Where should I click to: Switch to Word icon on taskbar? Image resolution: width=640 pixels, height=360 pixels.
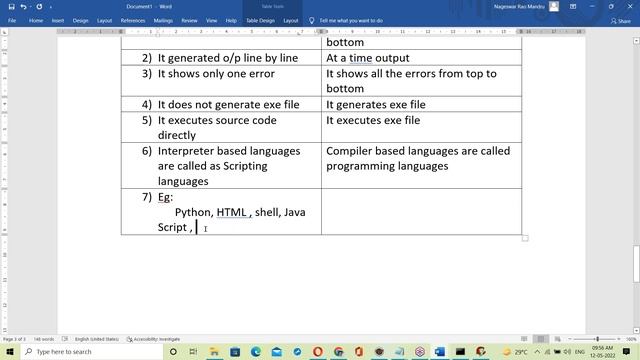click(x=440, y=351)
